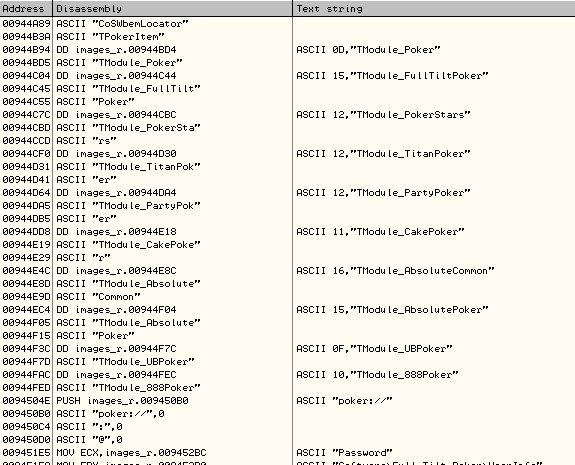Select DD images_r.00944FEC entry
Viewport: 575px width, 465px height.
point(116,375)
